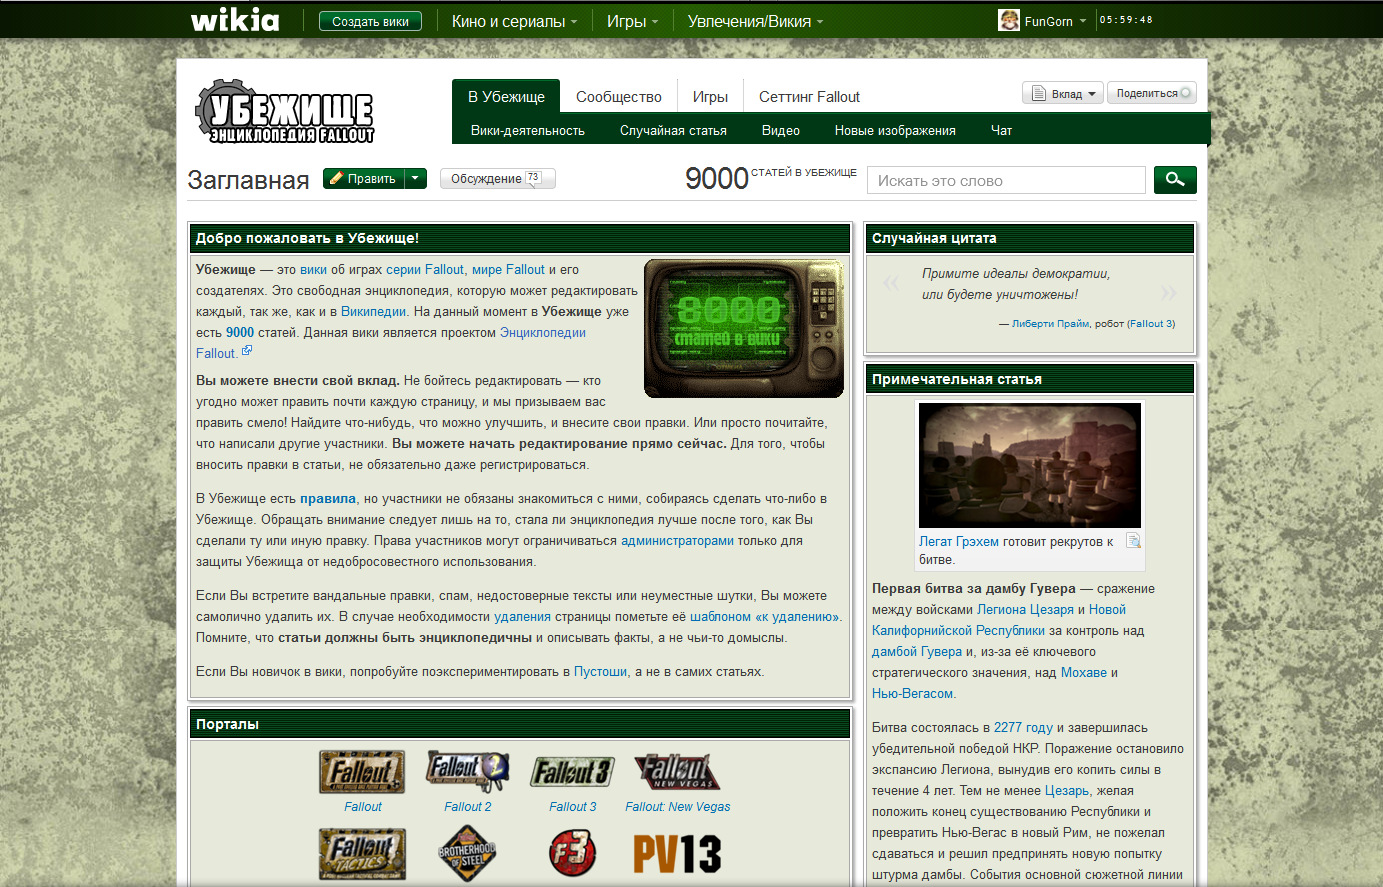Viewport: 1383px width, 887px height.
Task: Expand the Игры hub menu
Action: [x=632, y=21]
